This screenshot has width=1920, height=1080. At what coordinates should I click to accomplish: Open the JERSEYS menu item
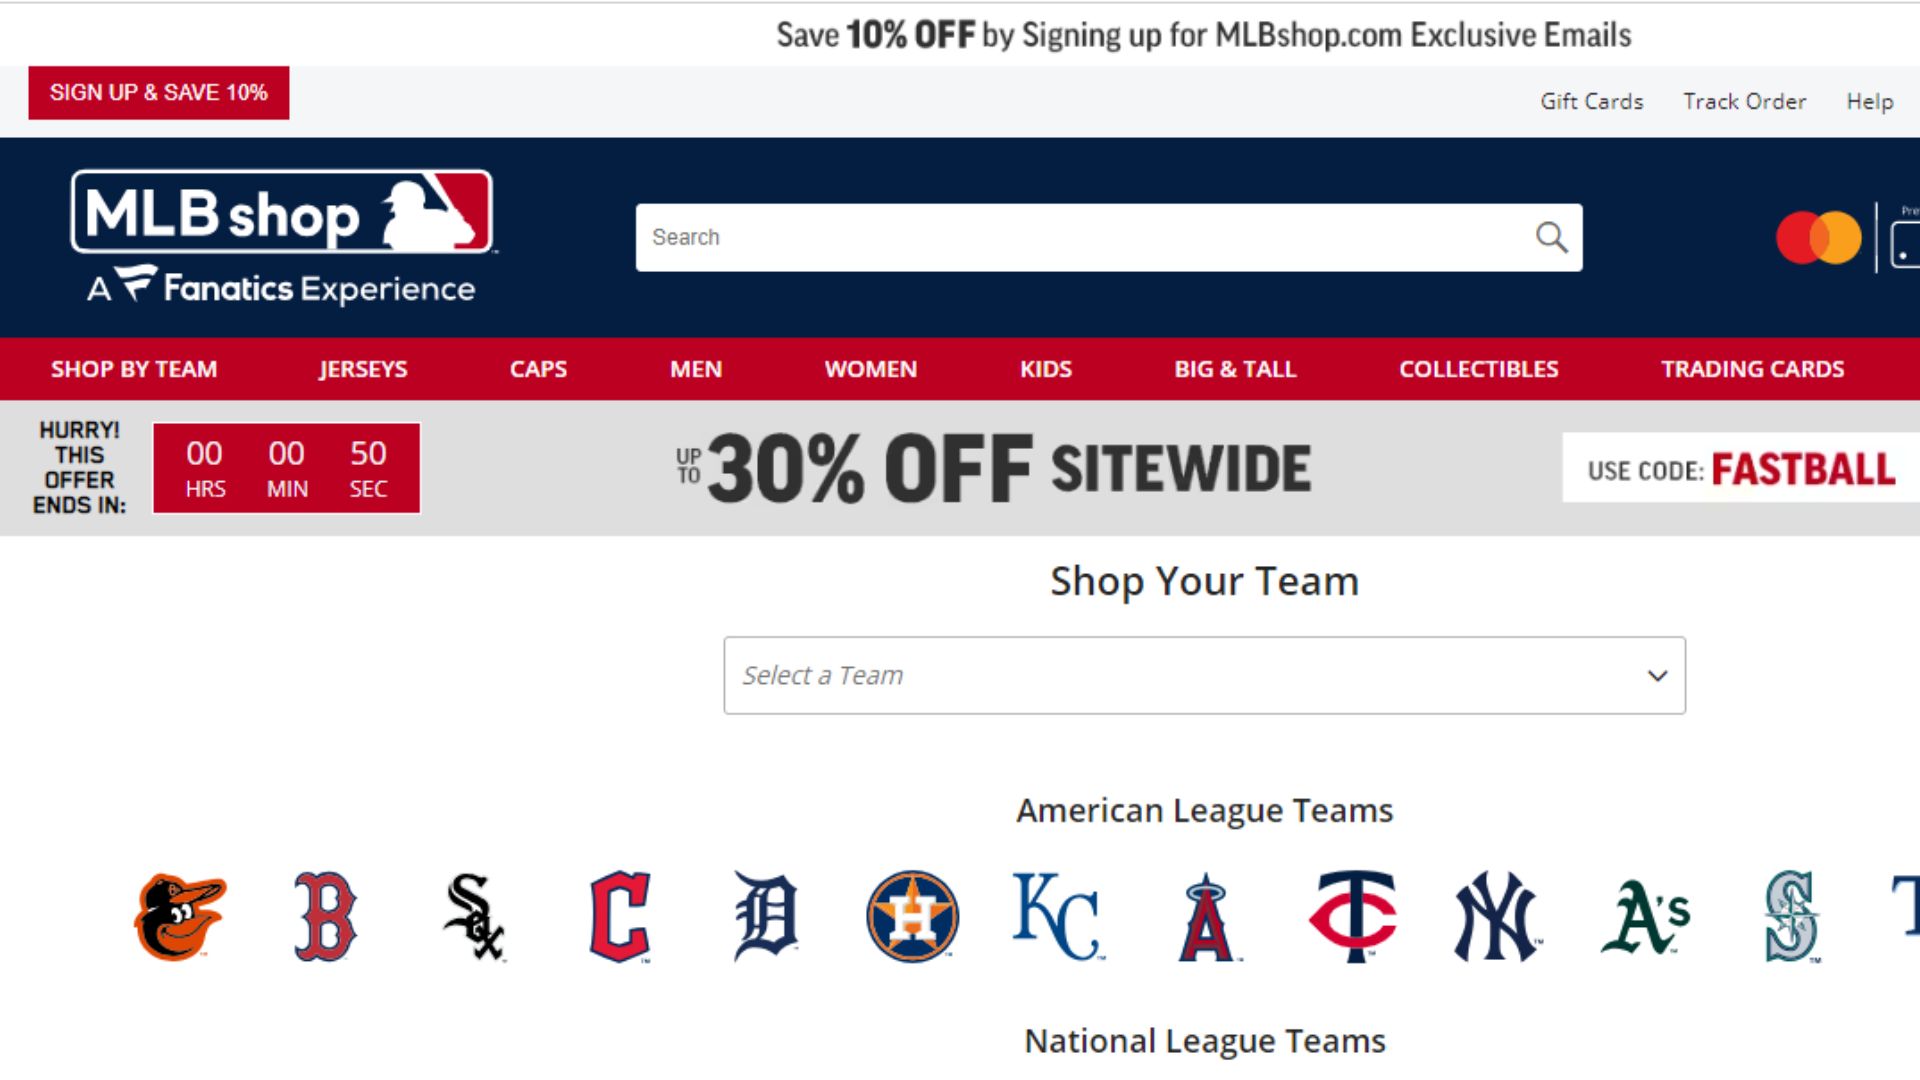(x=363, y=369)
